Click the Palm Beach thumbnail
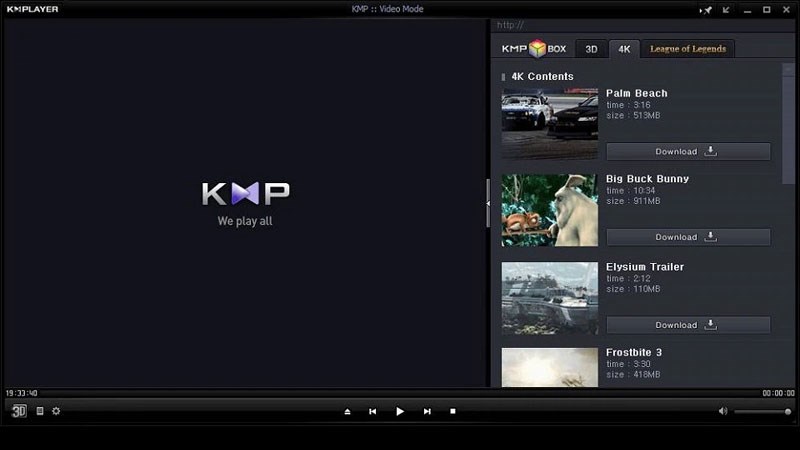This screenshot has height=450, width=800. (x=549, y=124)
